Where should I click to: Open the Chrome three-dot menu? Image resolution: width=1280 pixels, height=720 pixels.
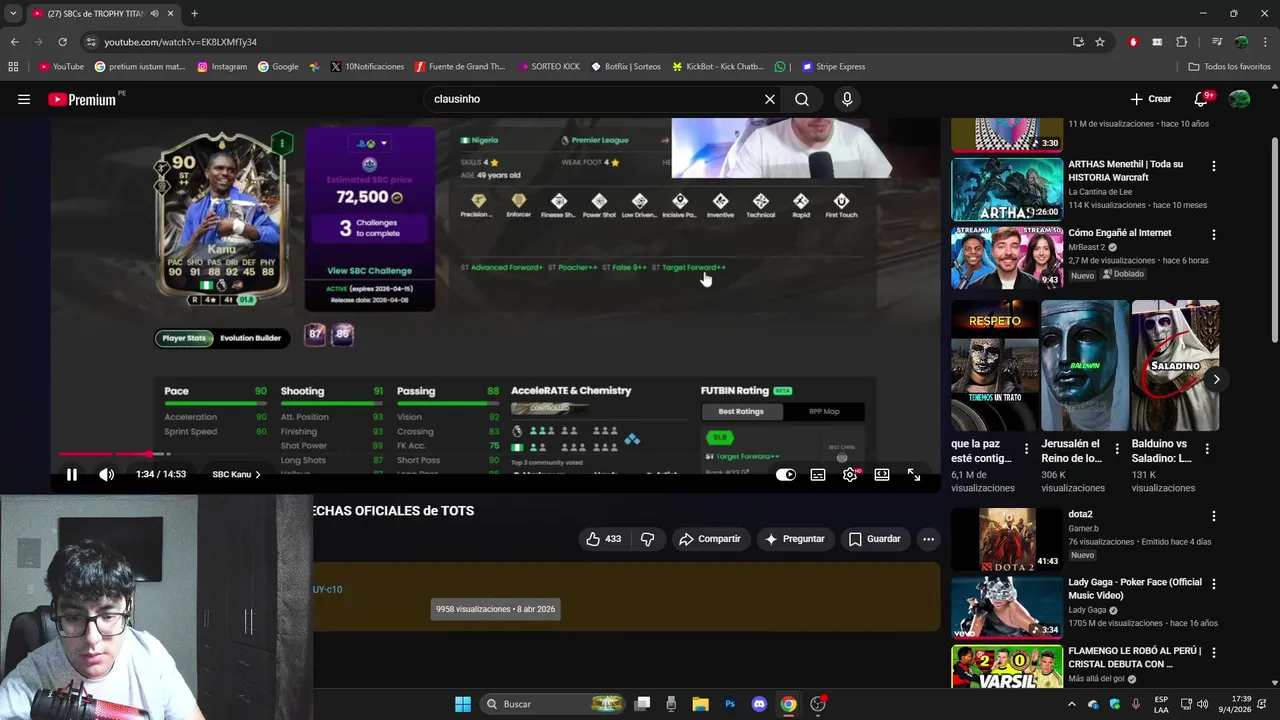tap(1265, 42)
